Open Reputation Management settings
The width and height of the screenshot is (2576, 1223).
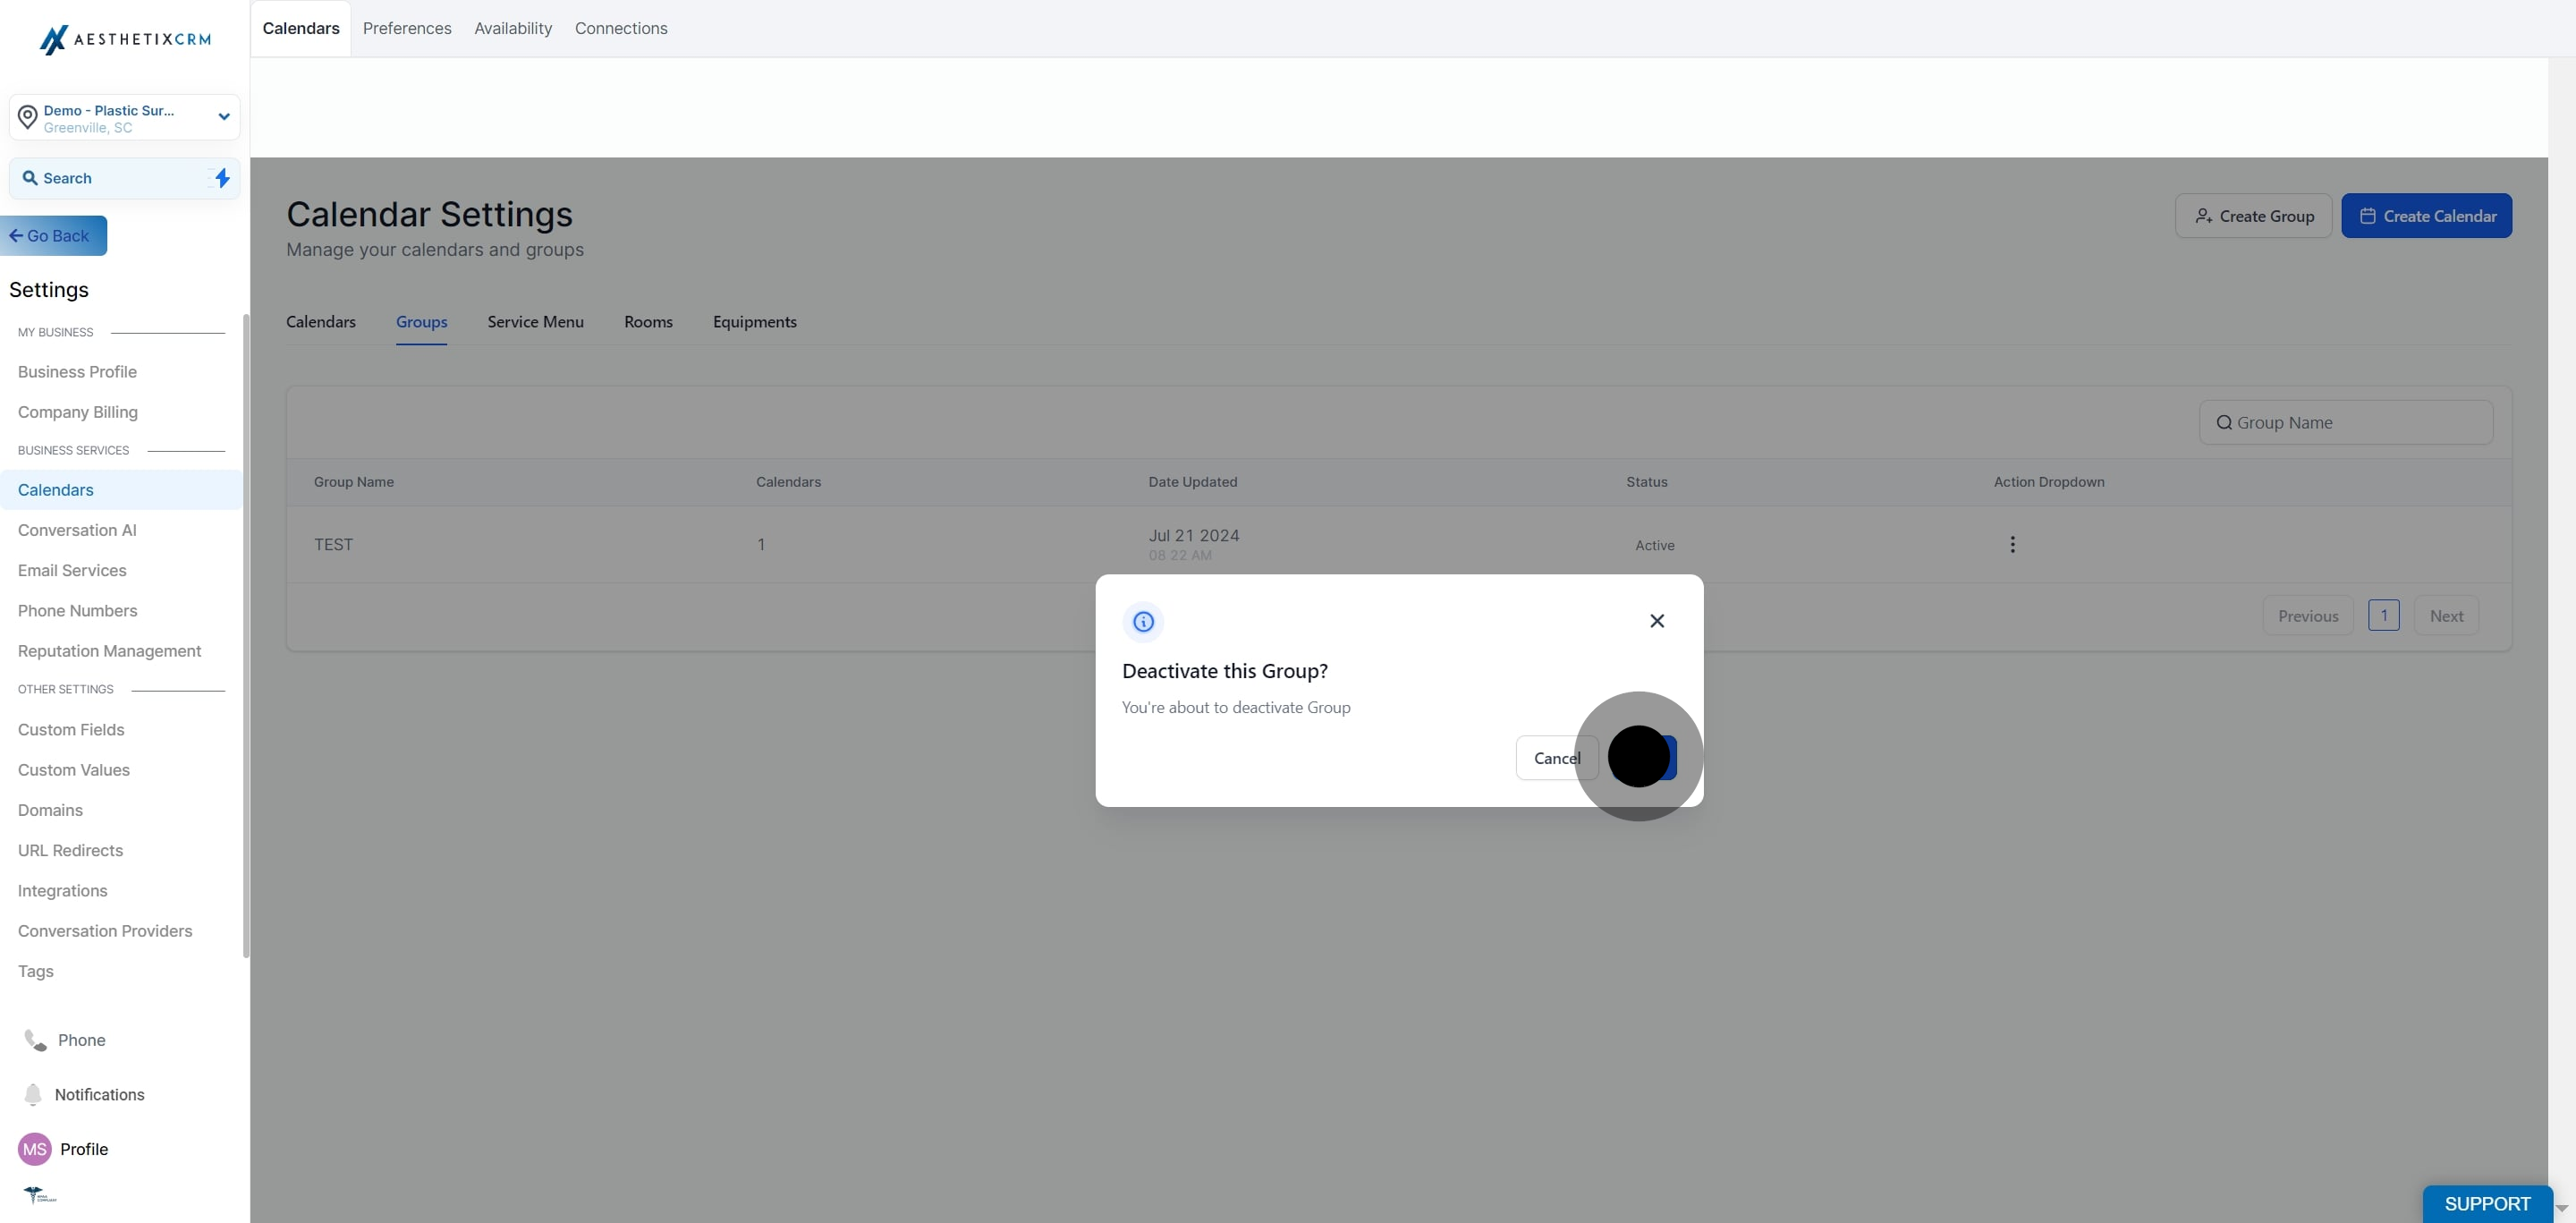coord(109,650)
